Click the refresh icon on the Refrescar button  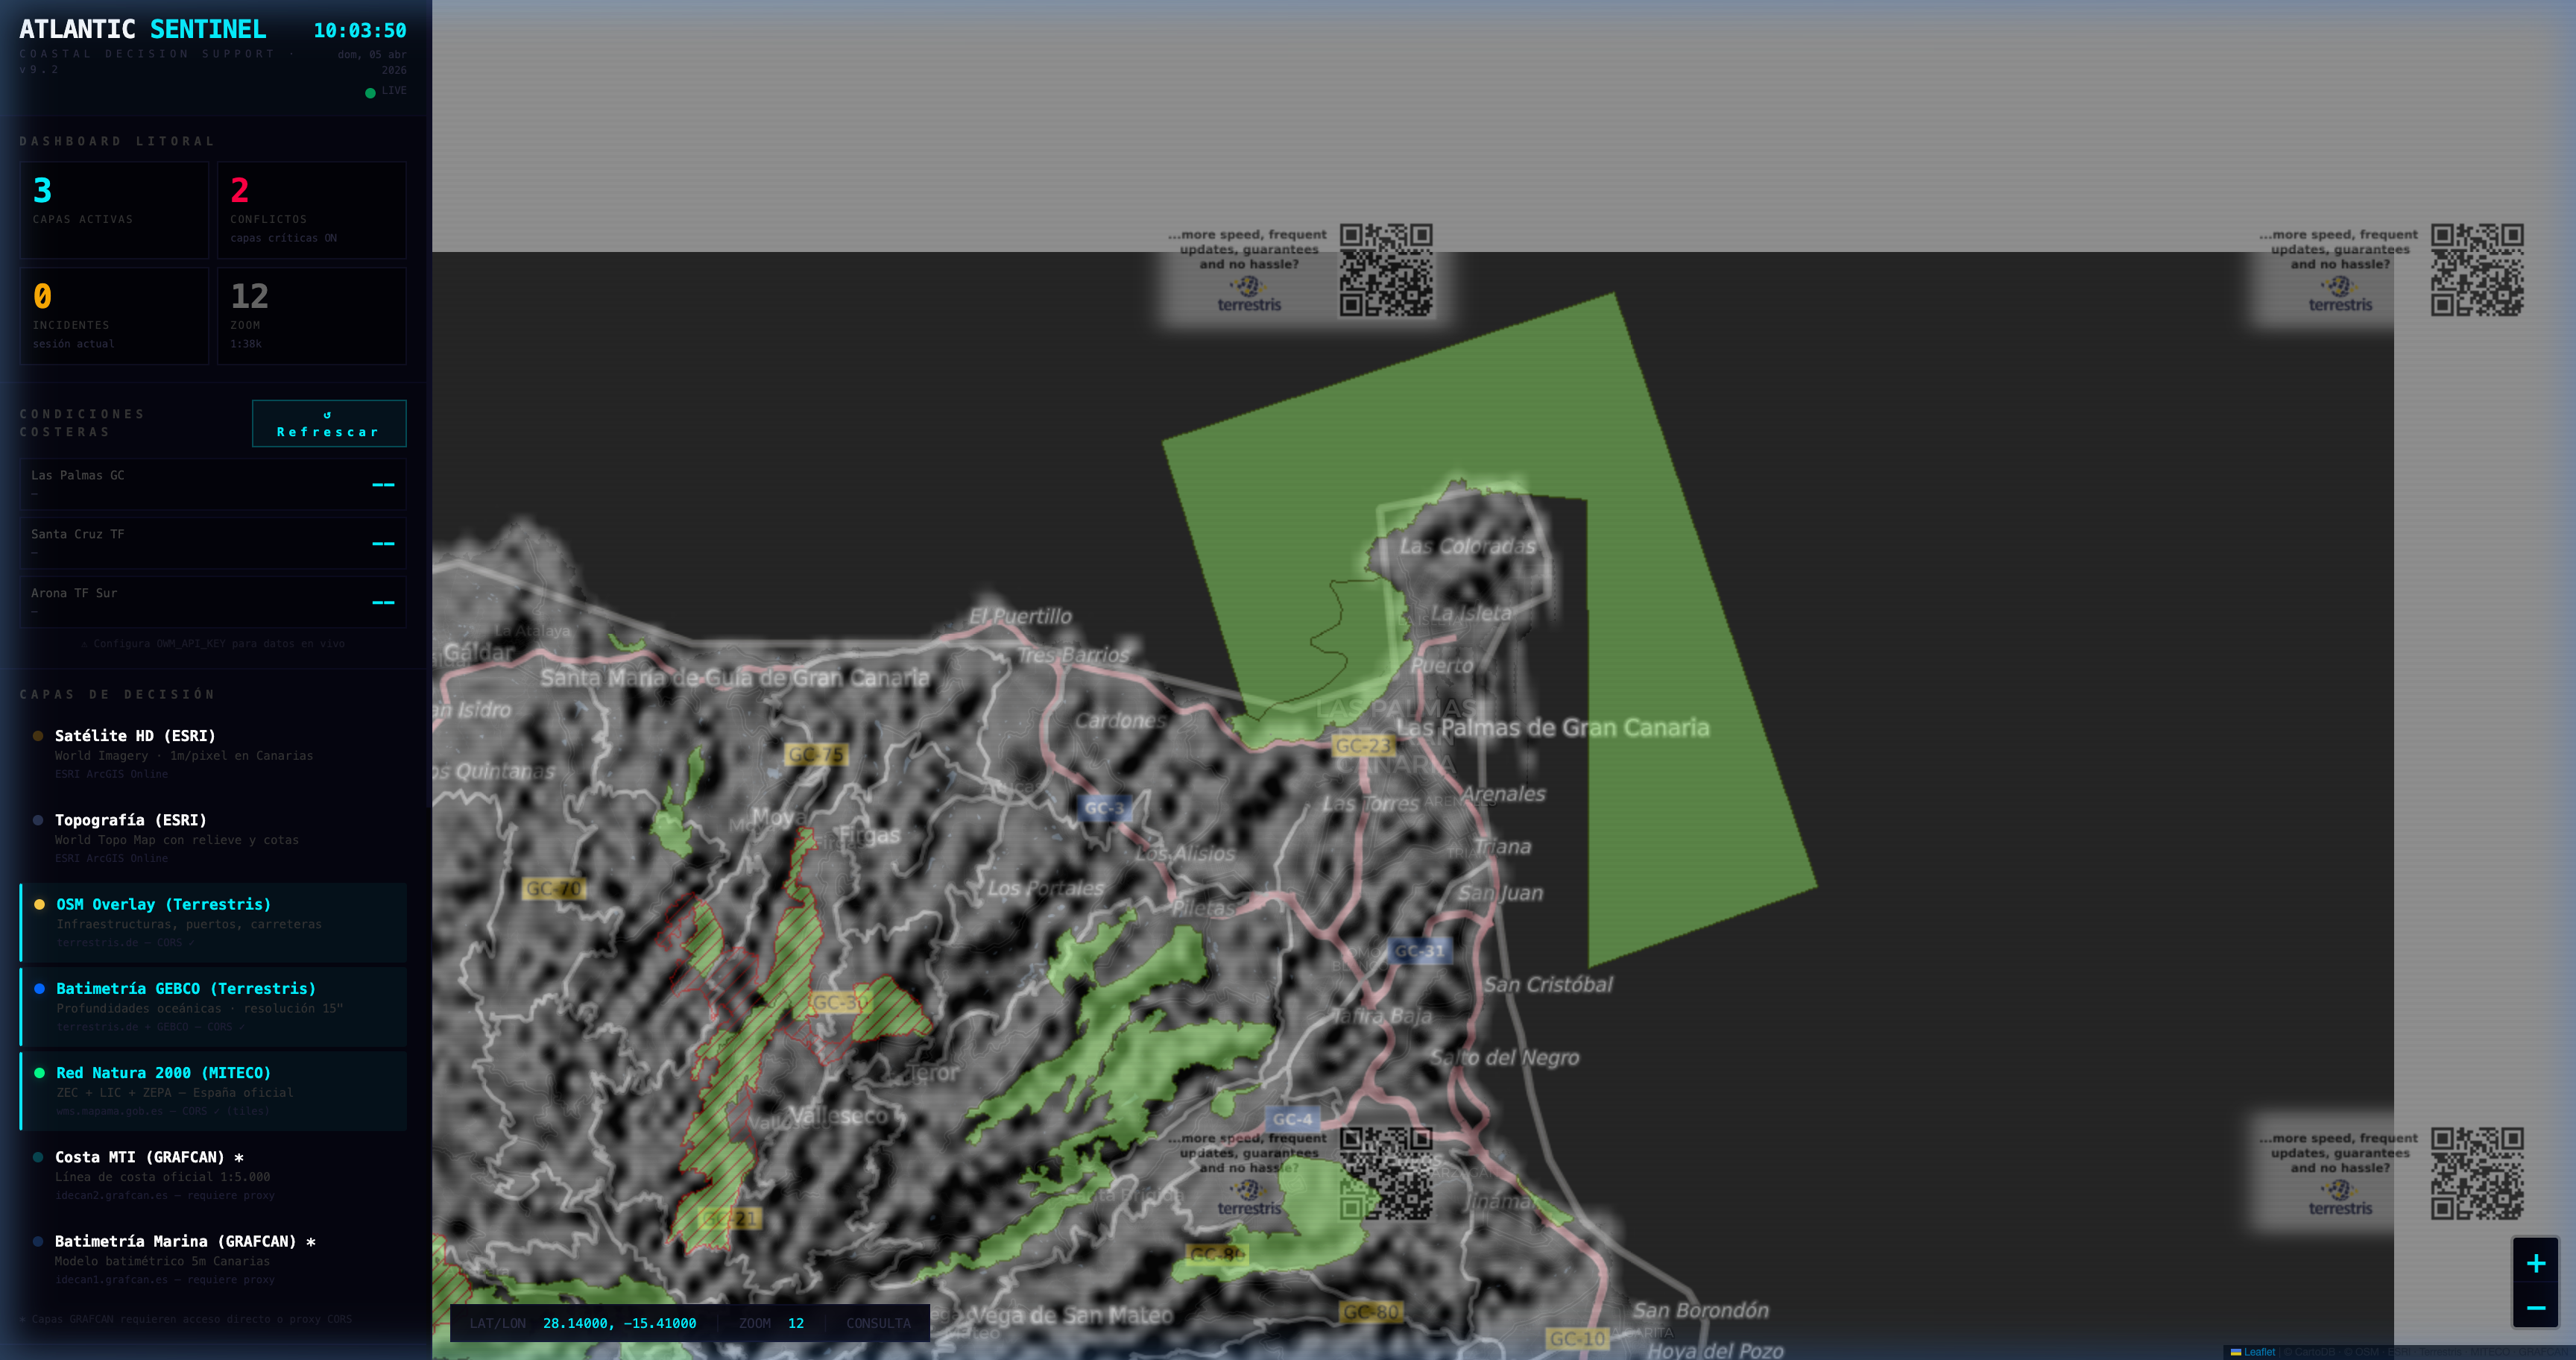[329, 415]
